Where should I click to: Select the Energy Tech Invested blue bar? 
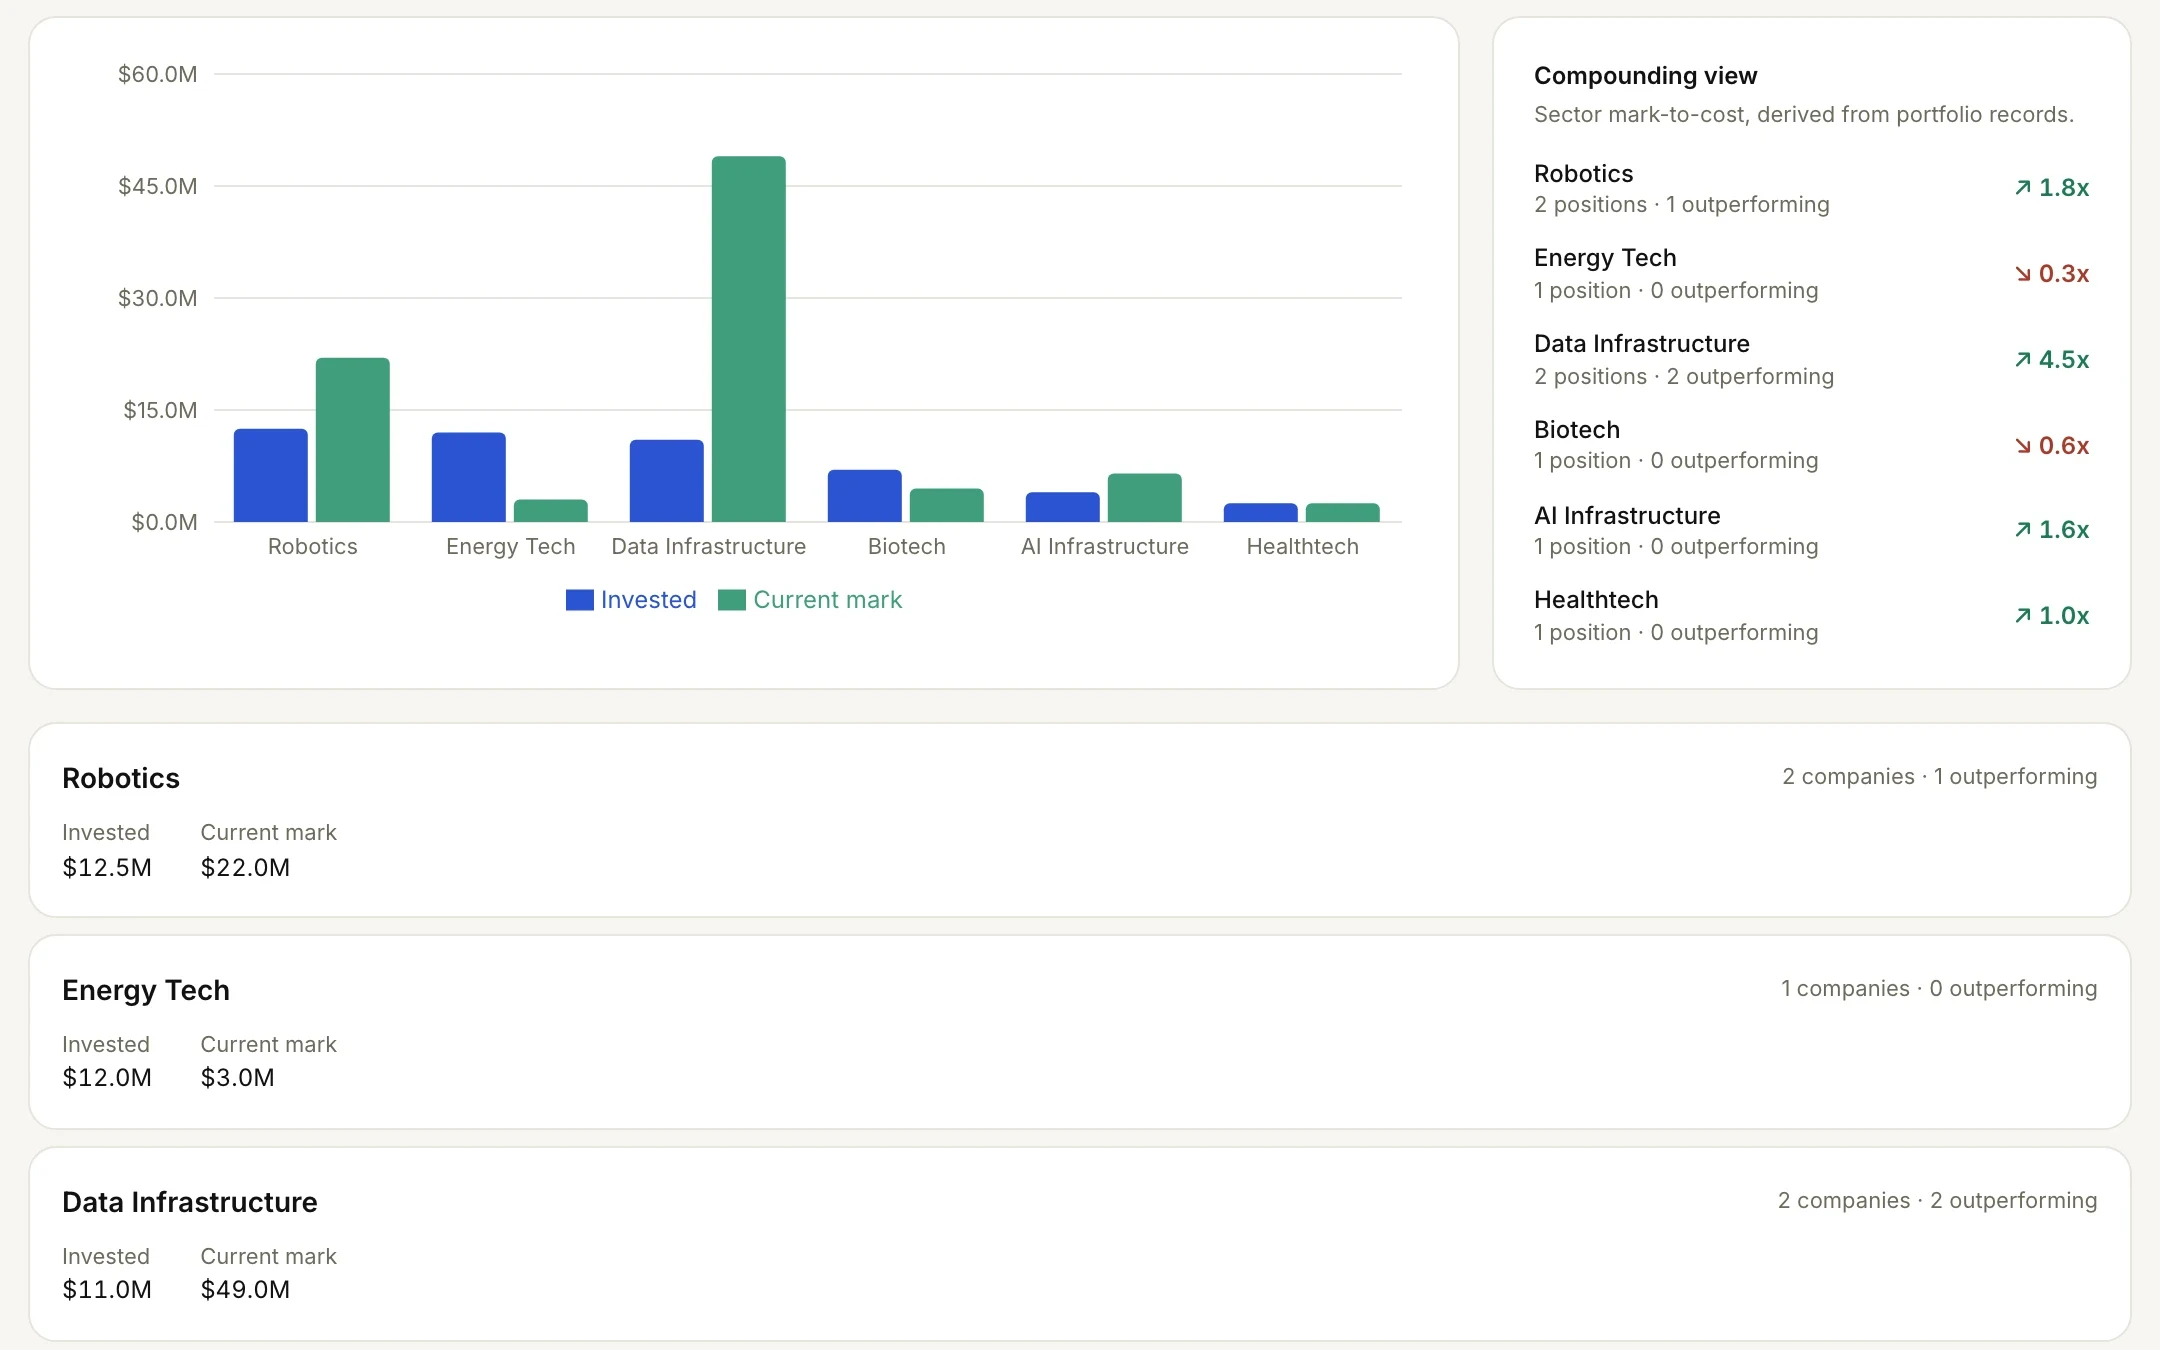coord(469,477)
